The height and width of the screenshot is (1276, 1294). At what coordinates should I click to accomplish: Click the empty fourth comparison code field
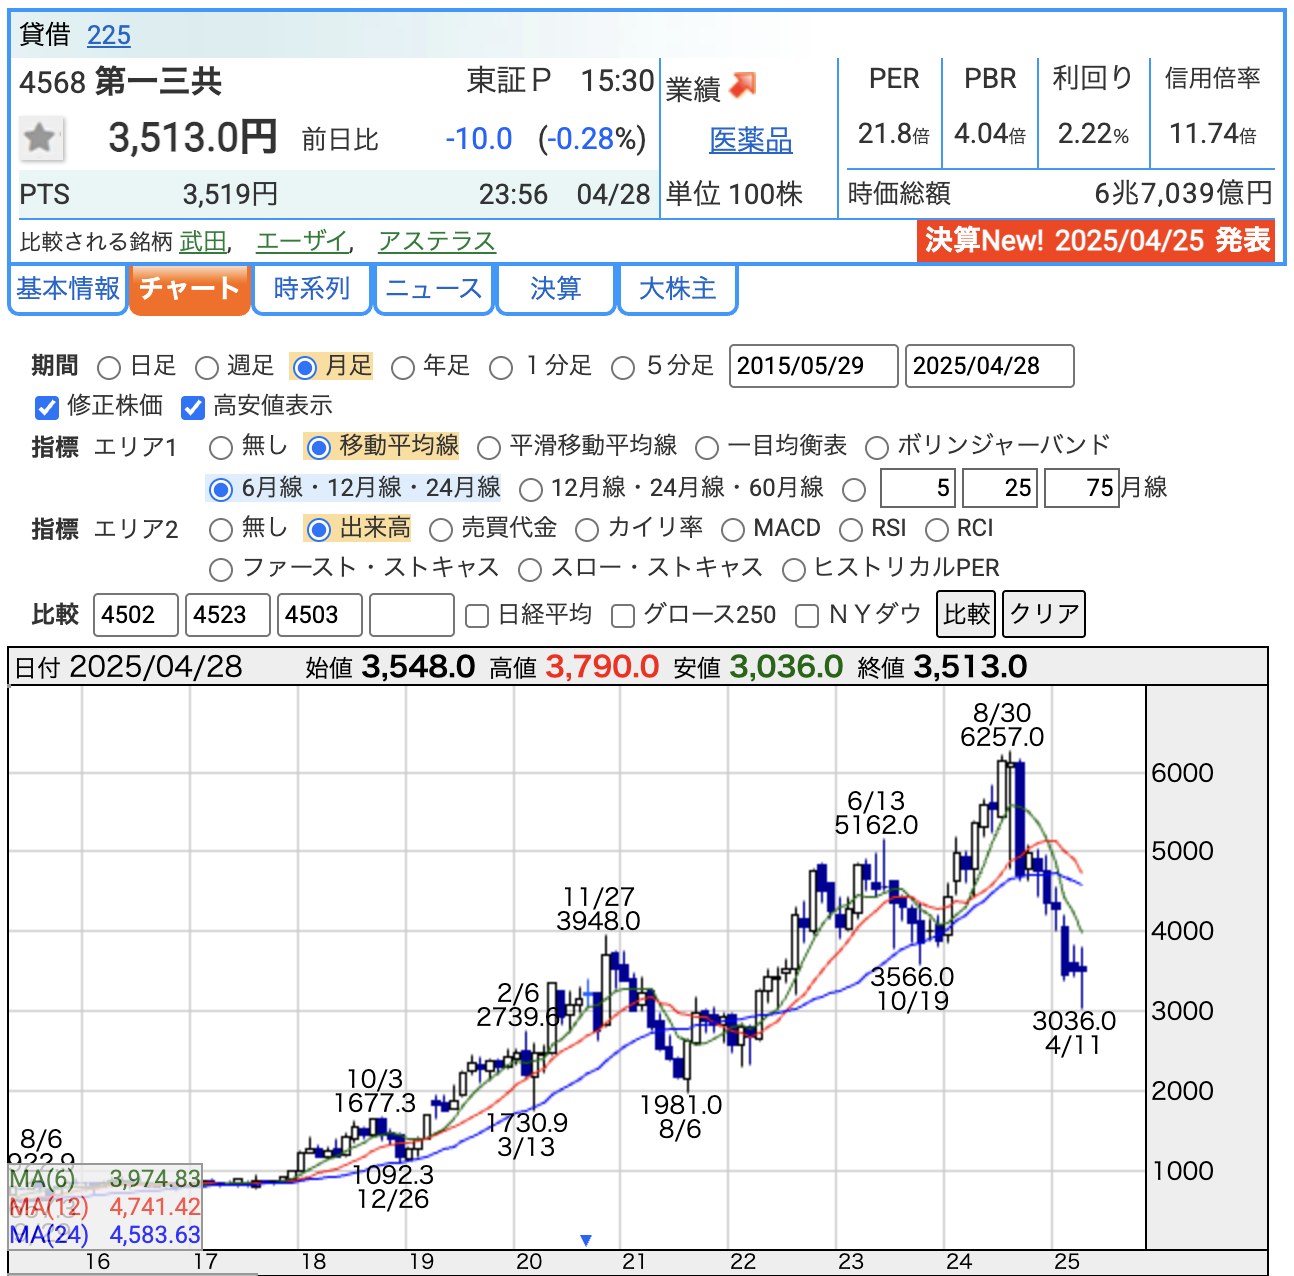tap(412, 615)
